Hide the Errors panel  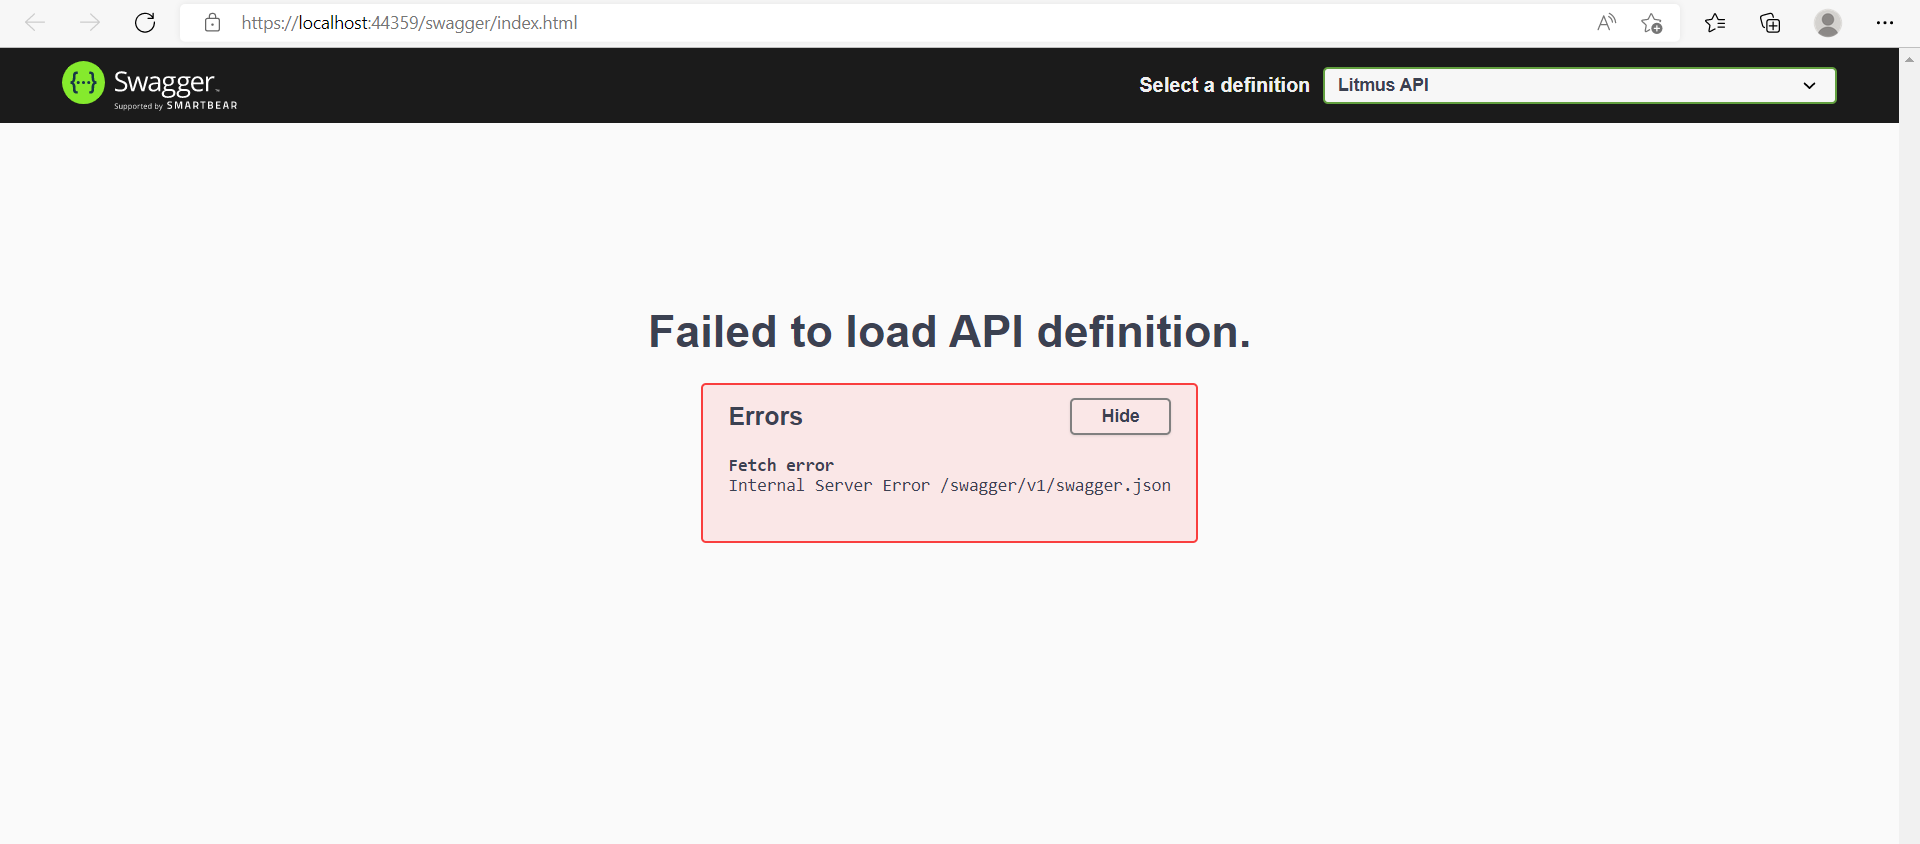[1119, 416]
